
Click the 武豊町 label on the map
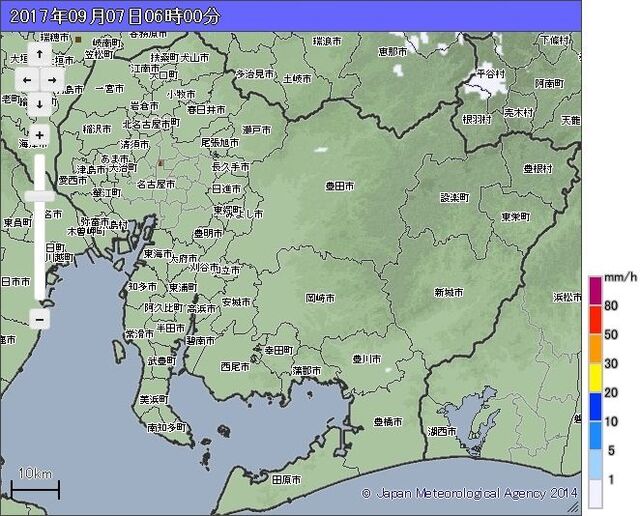tap(162, 360)
